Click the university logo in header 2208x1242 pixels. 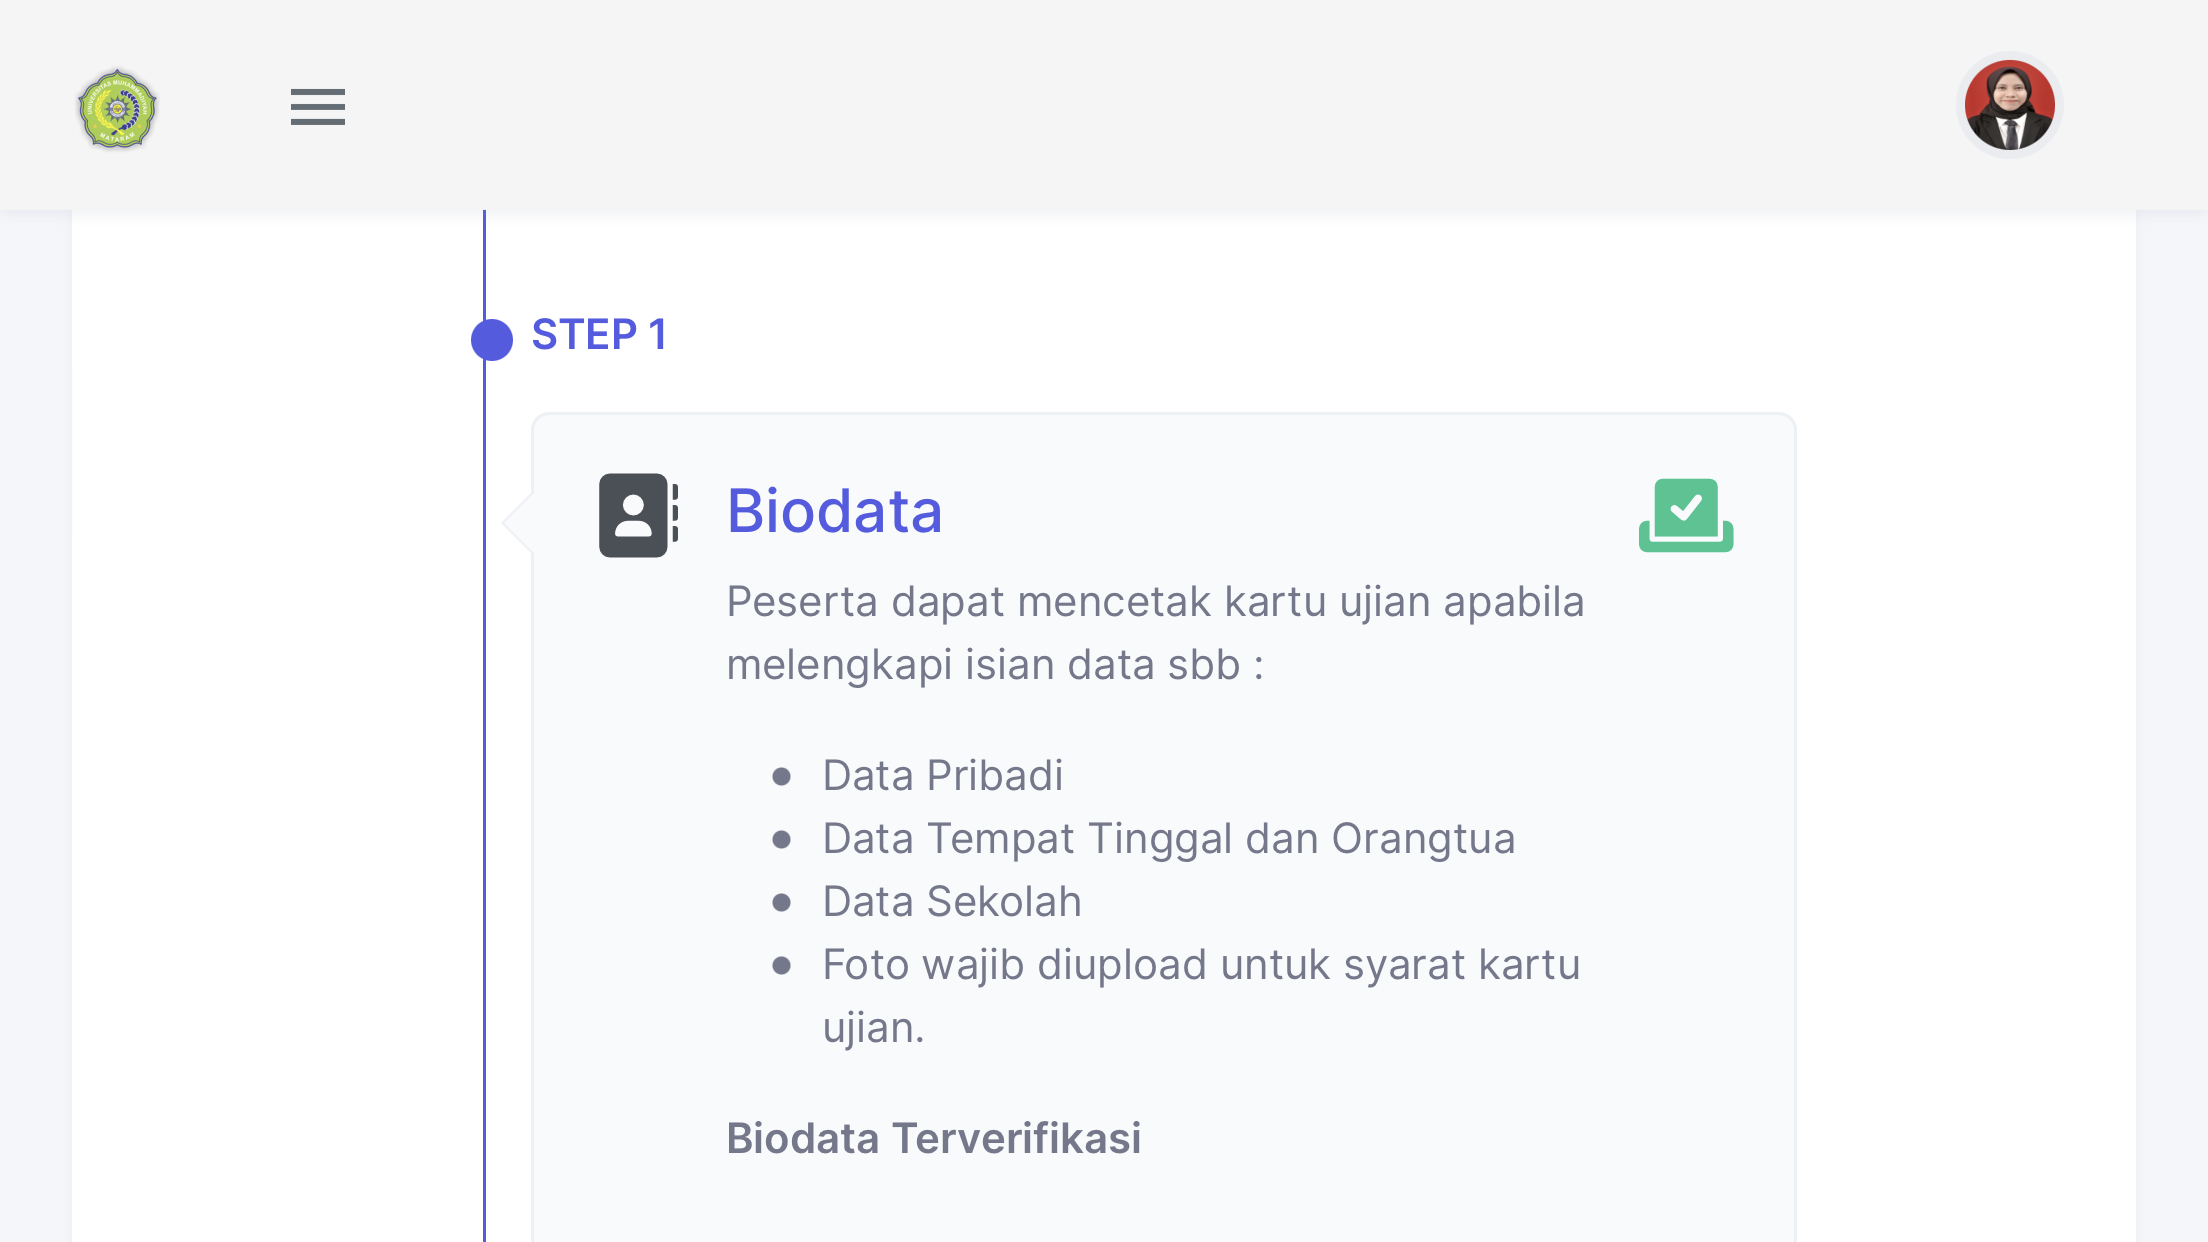point(117,109)
